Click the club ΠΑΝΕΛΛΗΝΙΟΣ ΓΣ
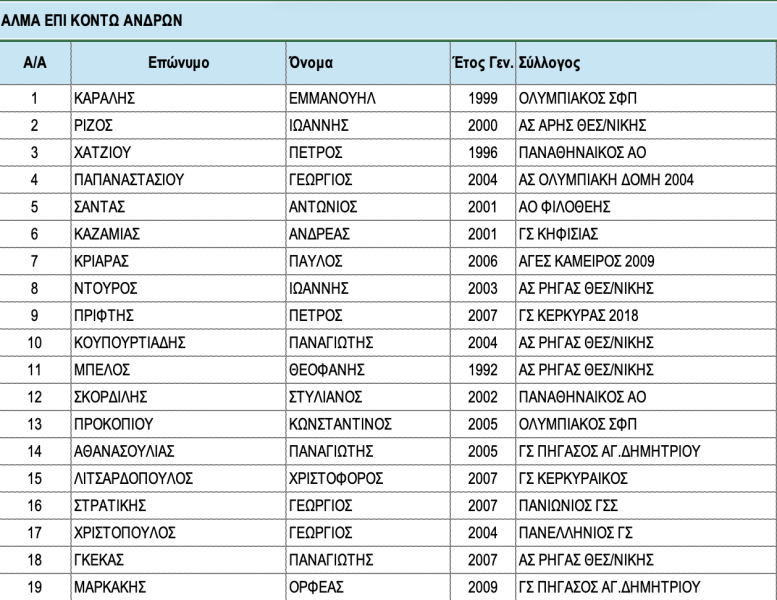Image resolution: width=777 pixels, height=600 pixels. 576,533
